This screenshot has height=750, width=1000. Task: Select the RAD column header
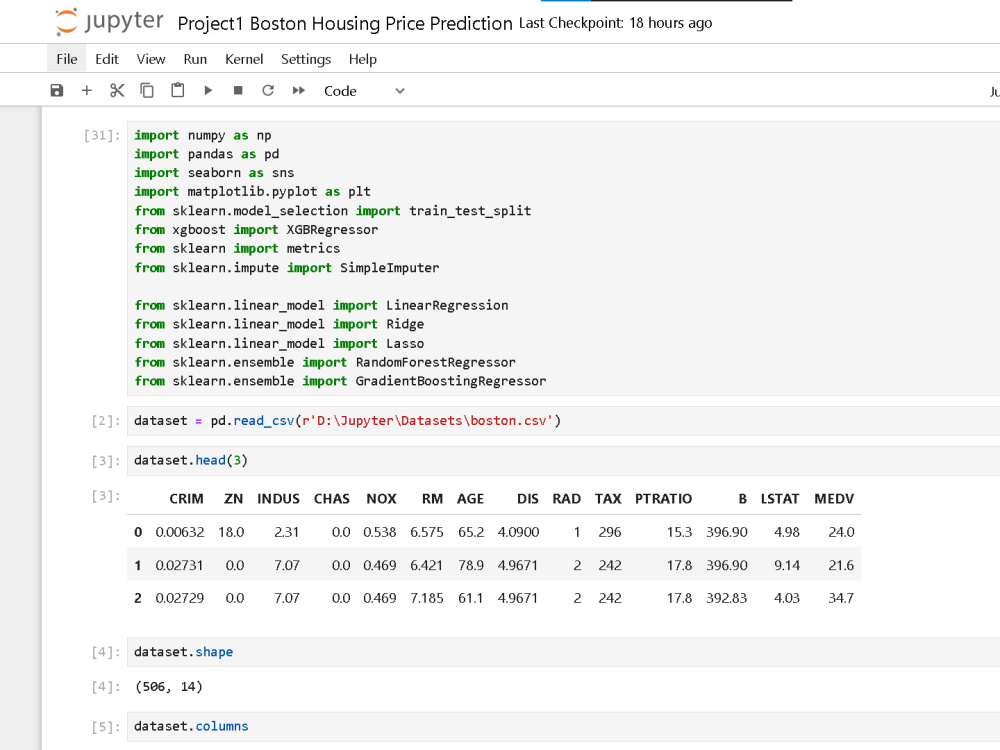coord(566,499)
